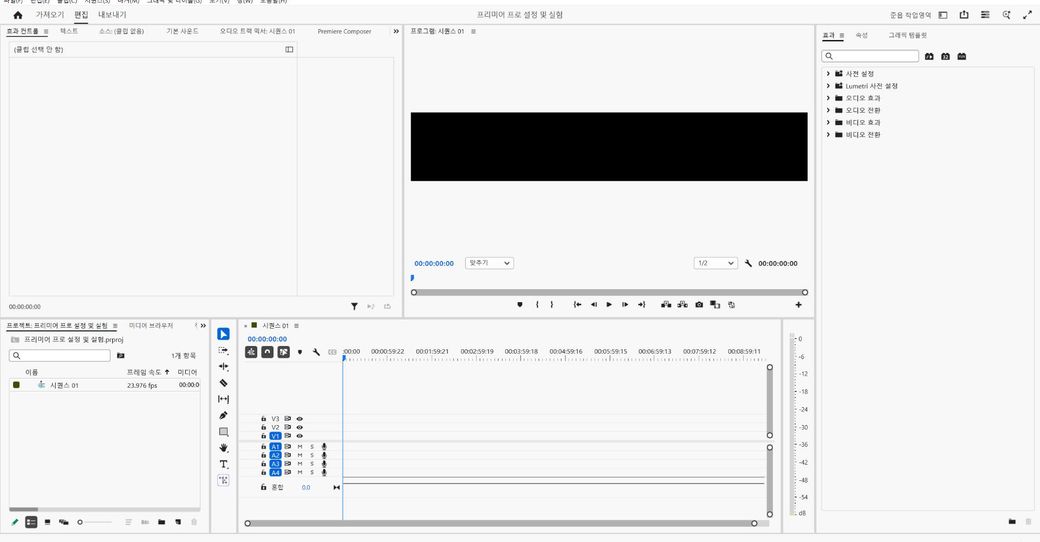Select the Pen tool
Image resolution: width=1040 pixels, height=542 pixels.
click(x=223, y=416)
